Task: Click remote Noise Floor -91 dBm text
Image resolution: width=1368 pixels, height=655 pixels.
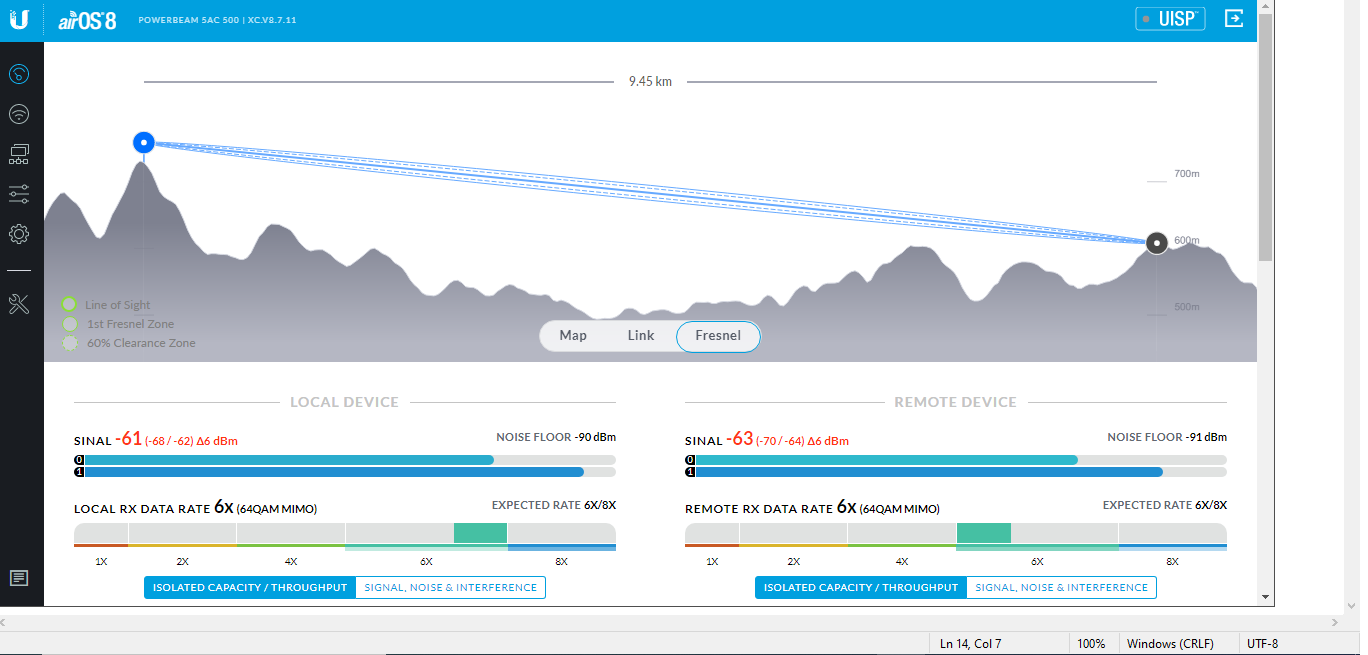Action: tap(1167, 437)
